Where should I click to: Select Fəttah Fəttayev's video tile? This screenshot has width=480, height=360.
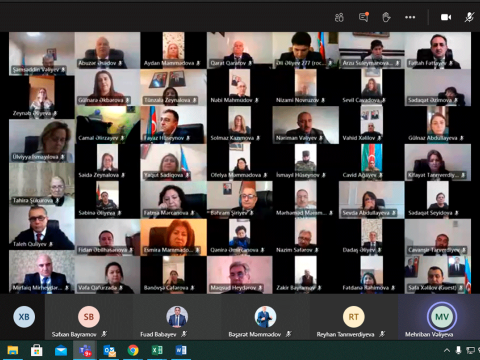pos(438,50)
